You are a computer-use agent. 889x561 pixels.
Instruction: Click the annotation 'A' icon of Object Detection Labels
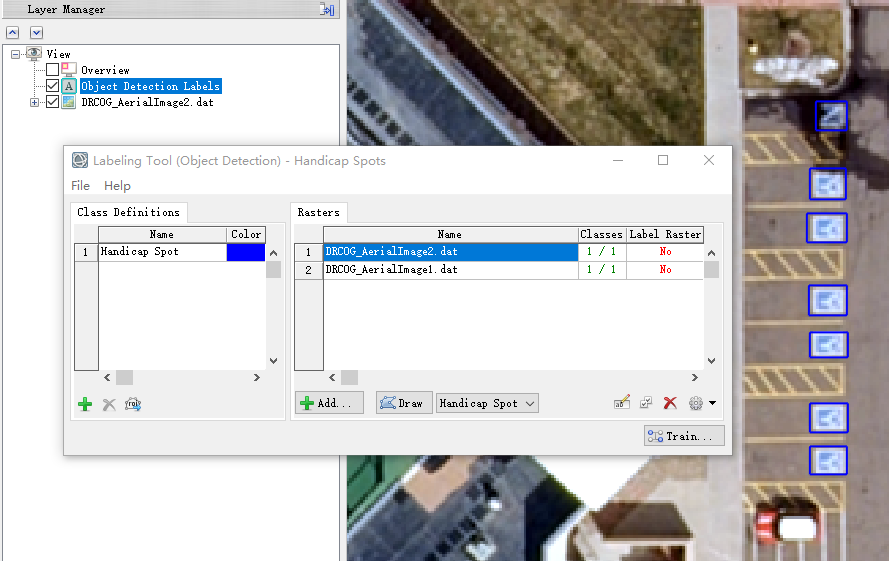(69, 86)
